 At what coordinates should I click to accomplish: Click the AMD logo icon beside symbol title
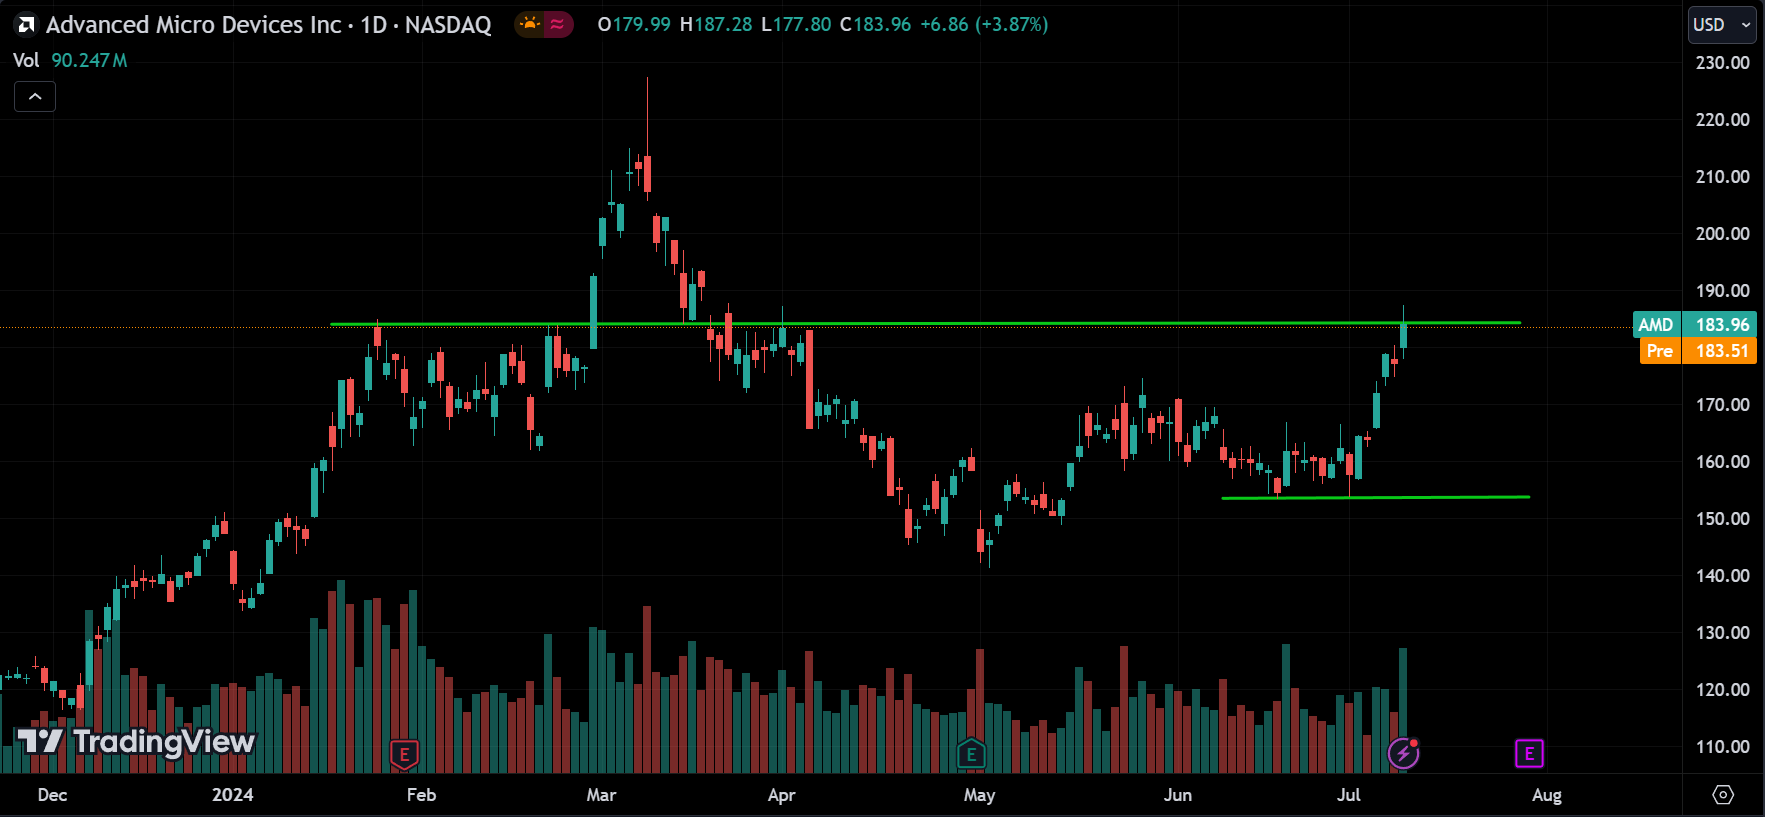pos(26,25)
